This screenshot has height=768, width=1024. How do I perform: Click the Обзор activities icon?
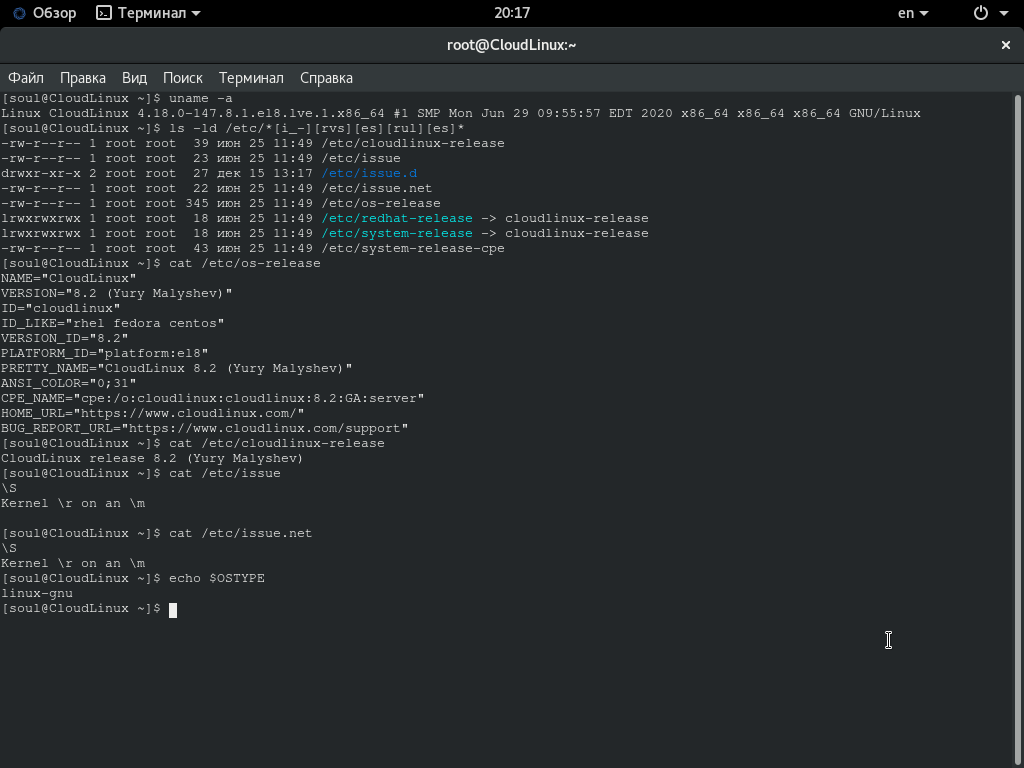coord(20,13)
